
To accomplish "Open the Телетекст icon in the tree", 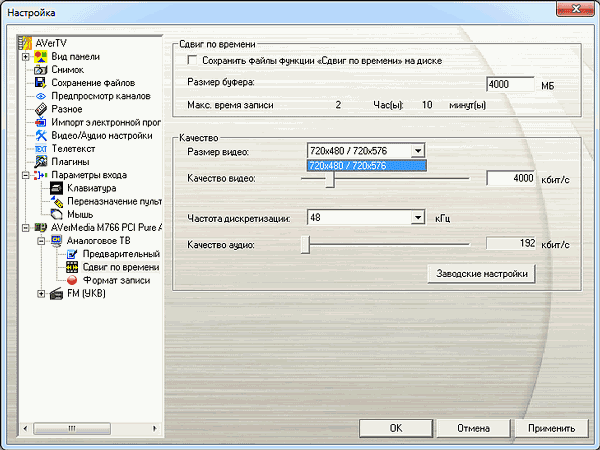I will tap(41, 149).
